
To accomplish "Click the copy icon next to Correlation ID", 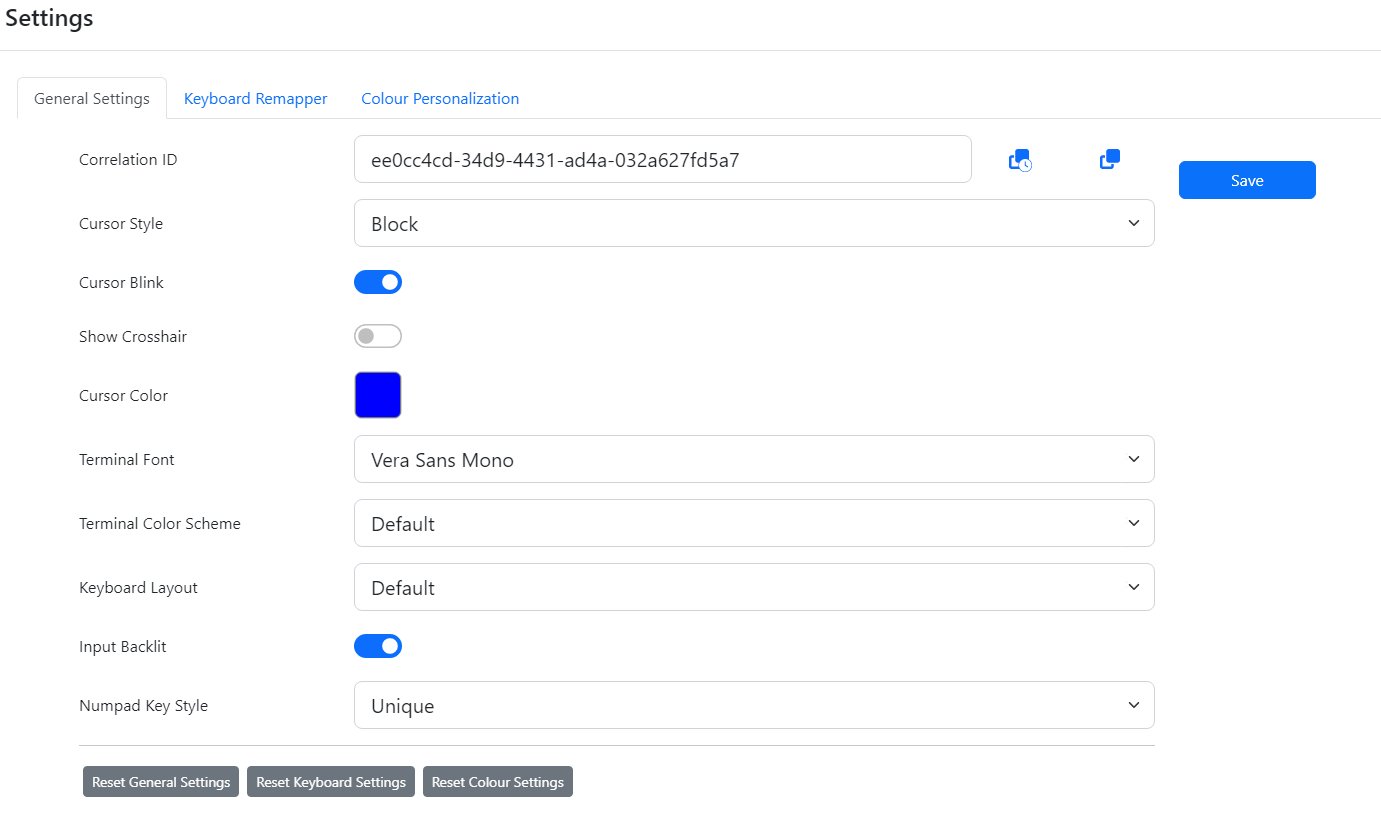I will coord(1108,159).
